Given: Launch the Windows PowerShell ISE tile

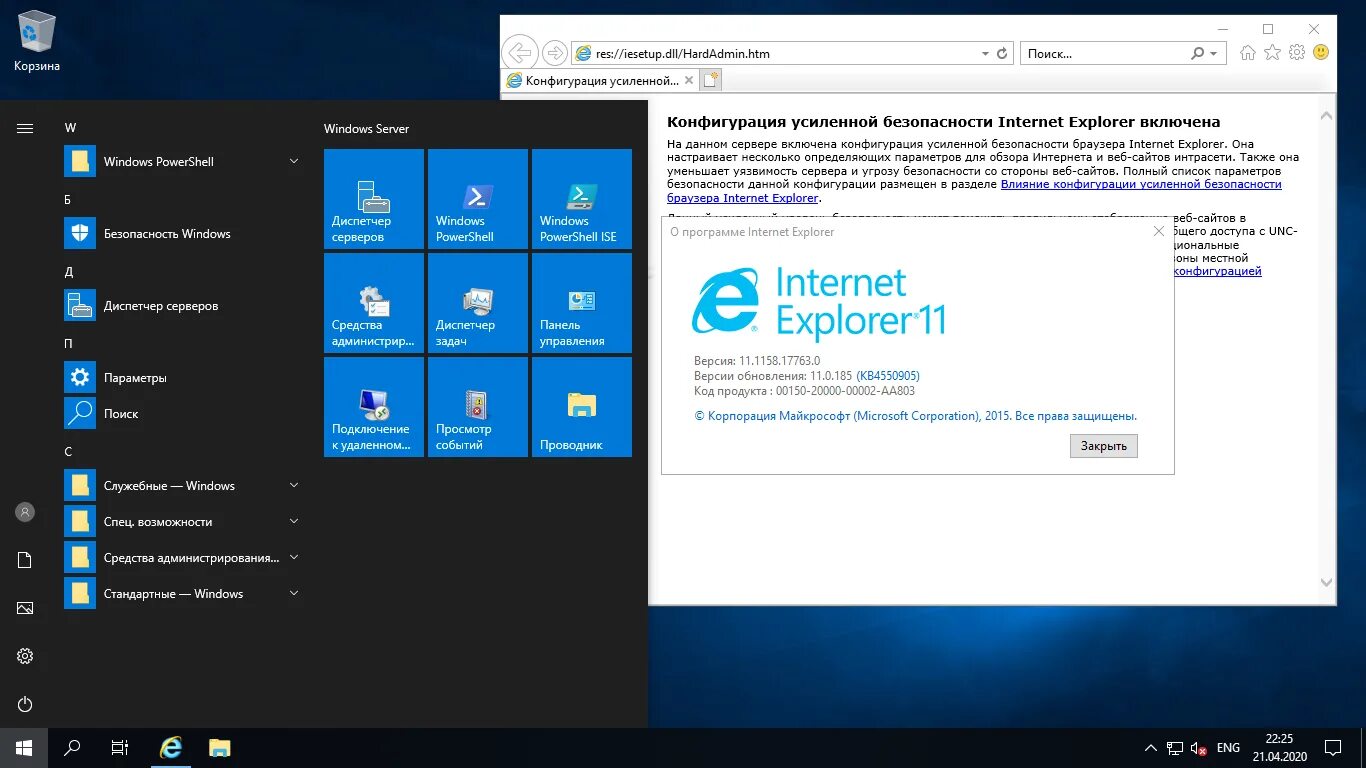Looking at the screenshot, I should point(582,199).
